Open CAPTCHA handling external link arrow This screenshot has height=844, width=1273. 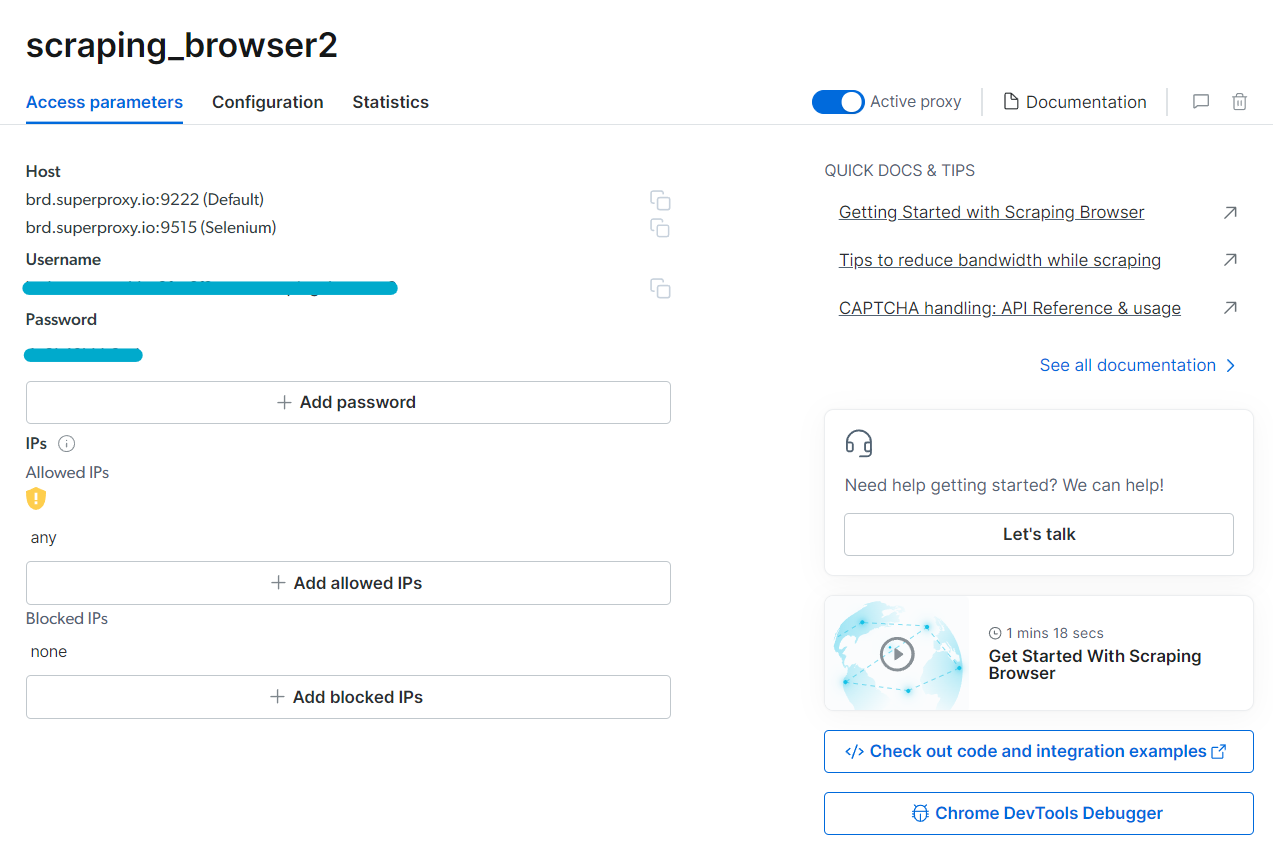[x=1230, y=308]
